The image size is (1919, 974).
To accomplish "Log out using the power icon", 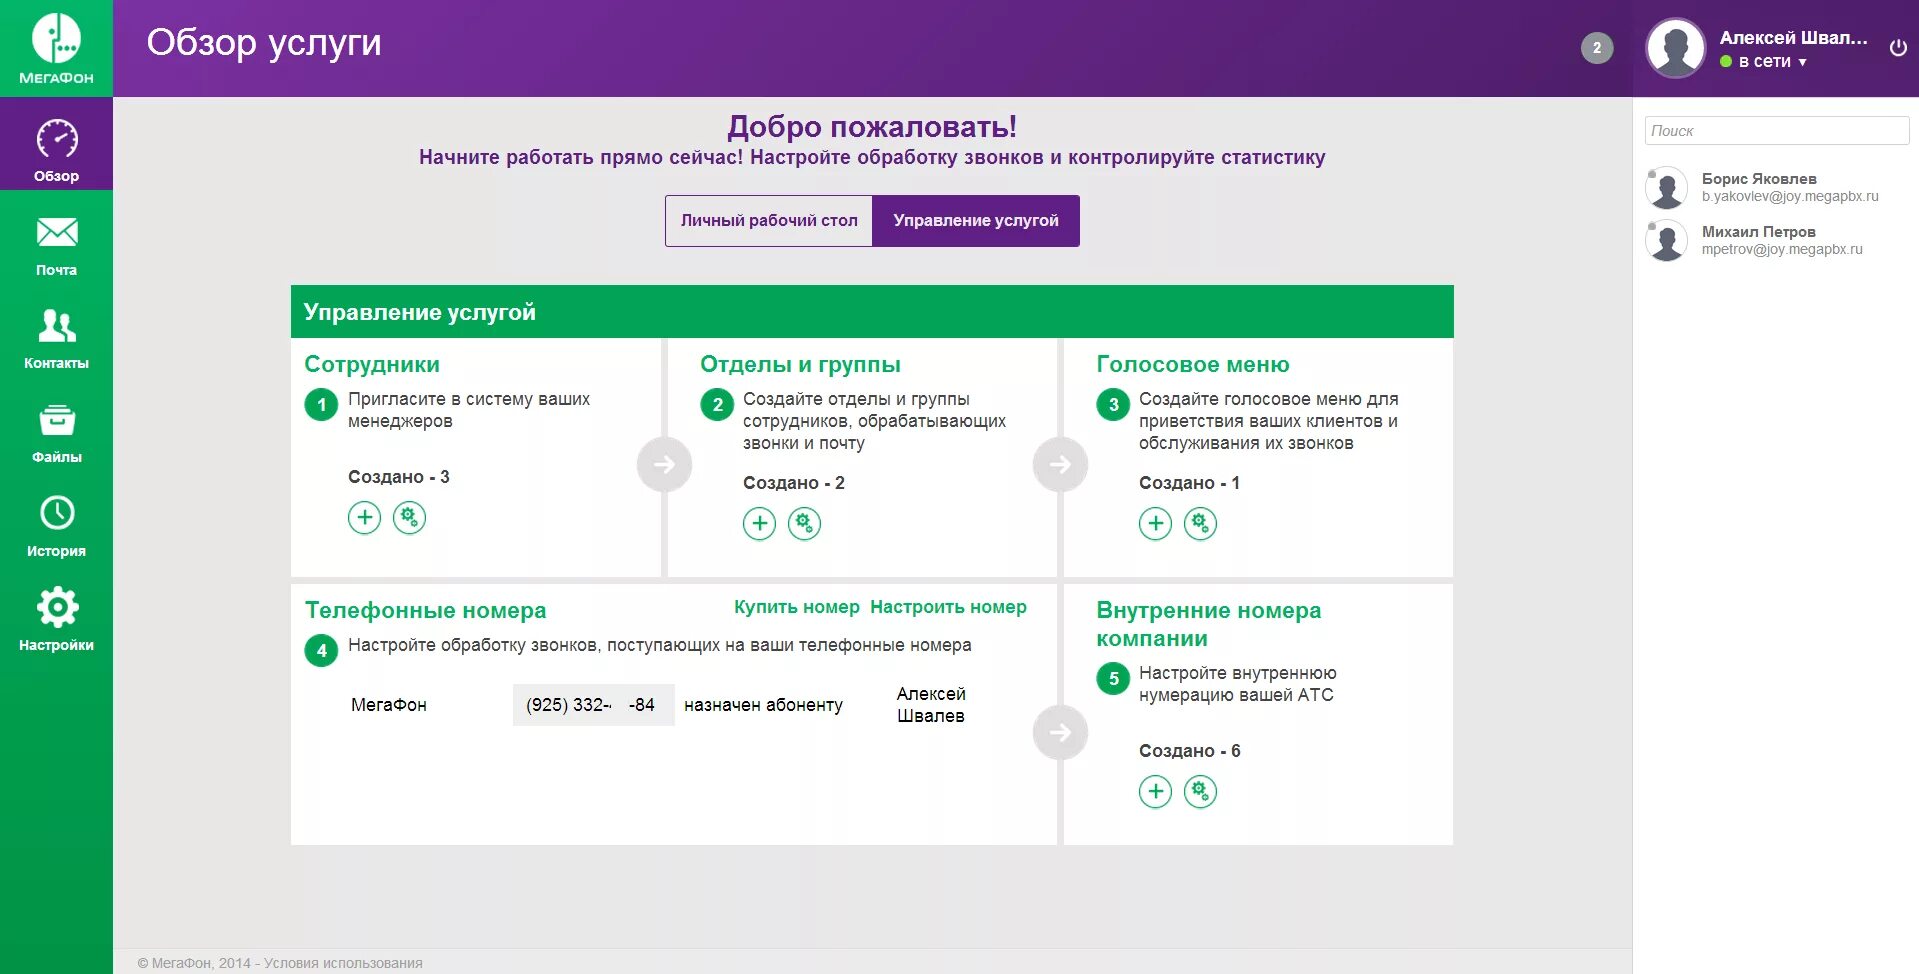I will [x=1896, y=45].
